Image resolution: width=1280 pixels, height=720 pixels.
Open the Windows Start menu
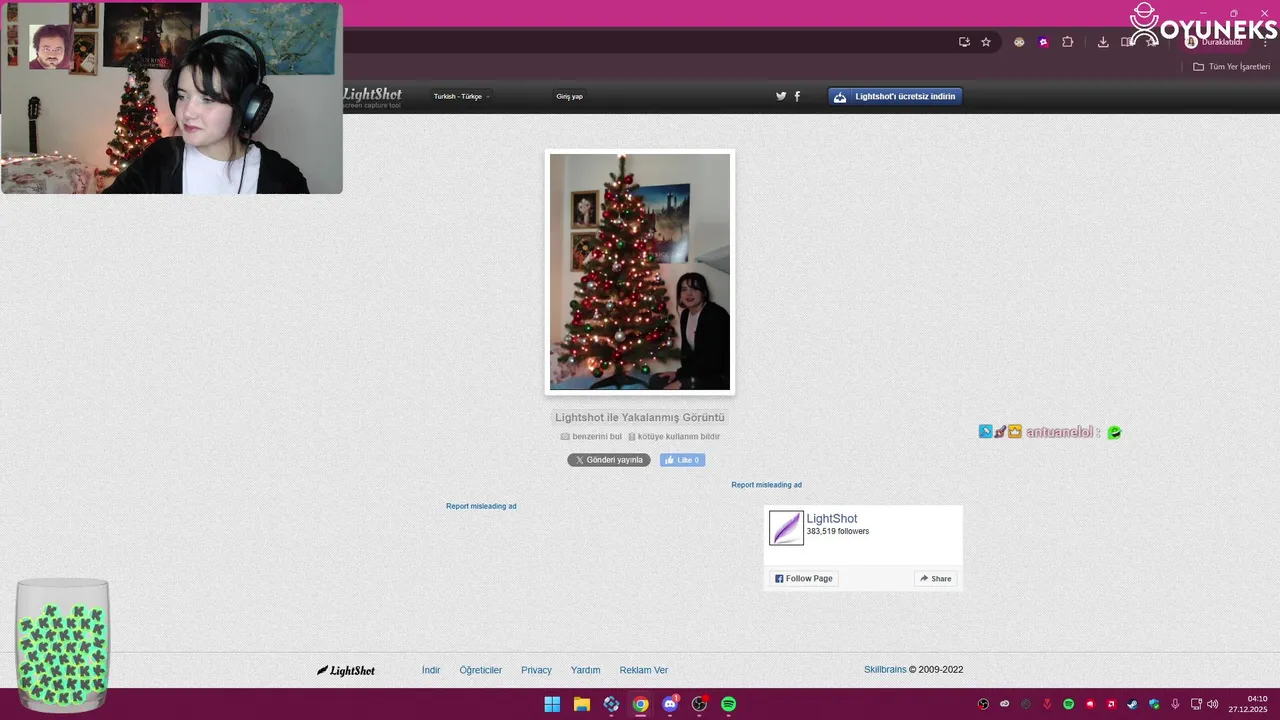552,704
